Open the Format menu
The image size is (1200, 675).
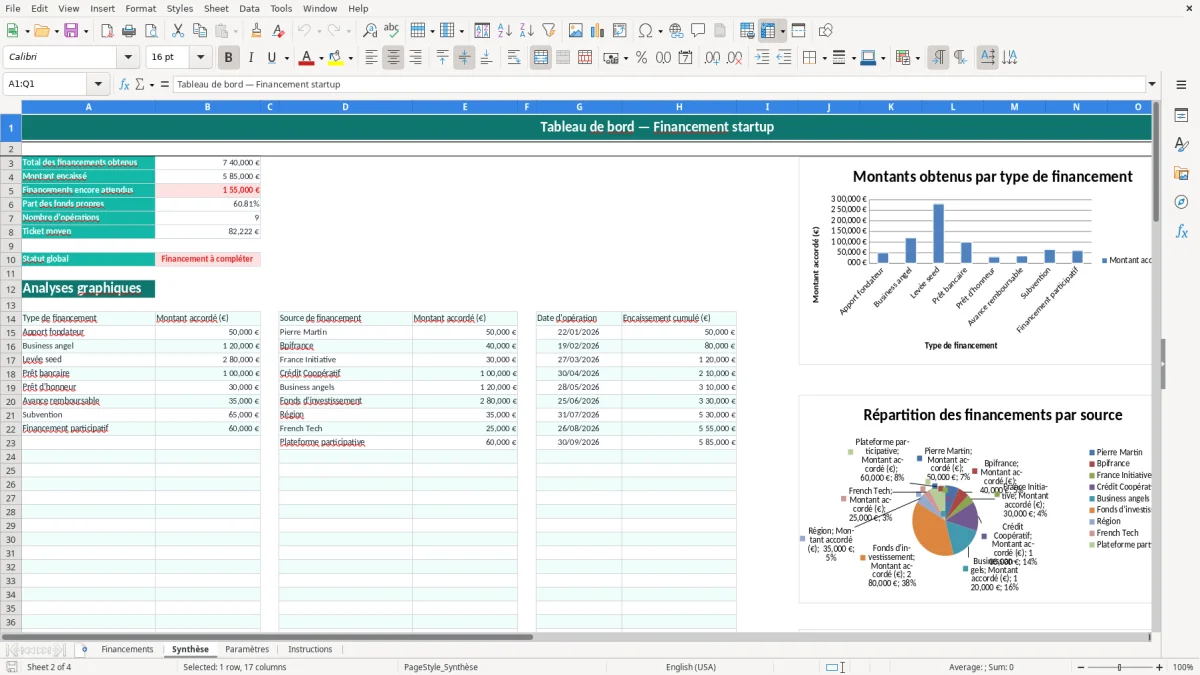click(140, 8)
